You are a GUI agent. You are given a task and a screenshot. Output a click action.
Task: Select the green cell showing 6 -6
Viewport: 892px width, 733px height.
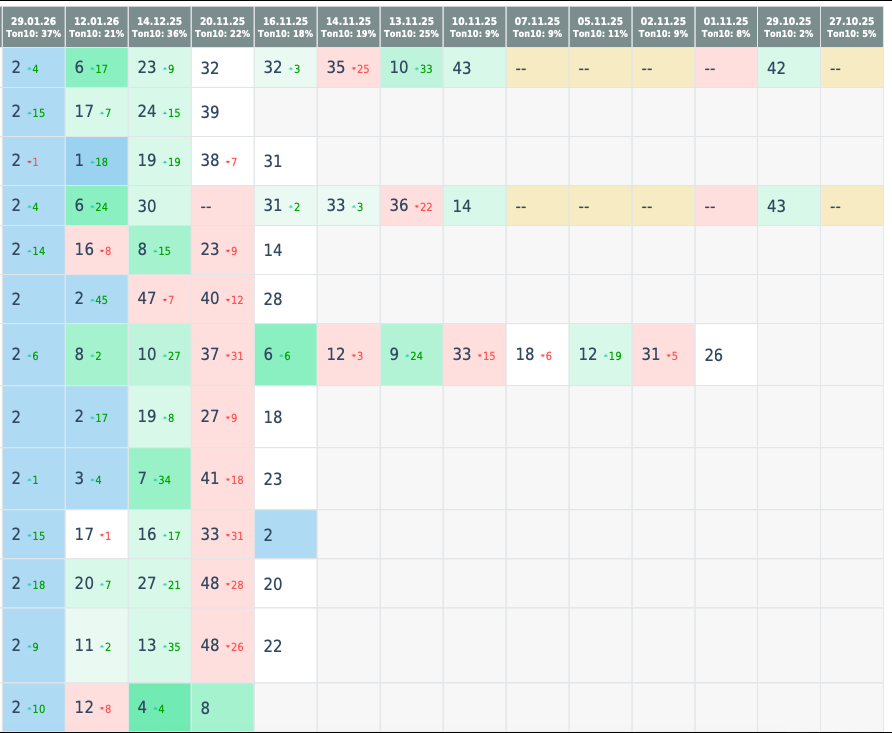286,355
